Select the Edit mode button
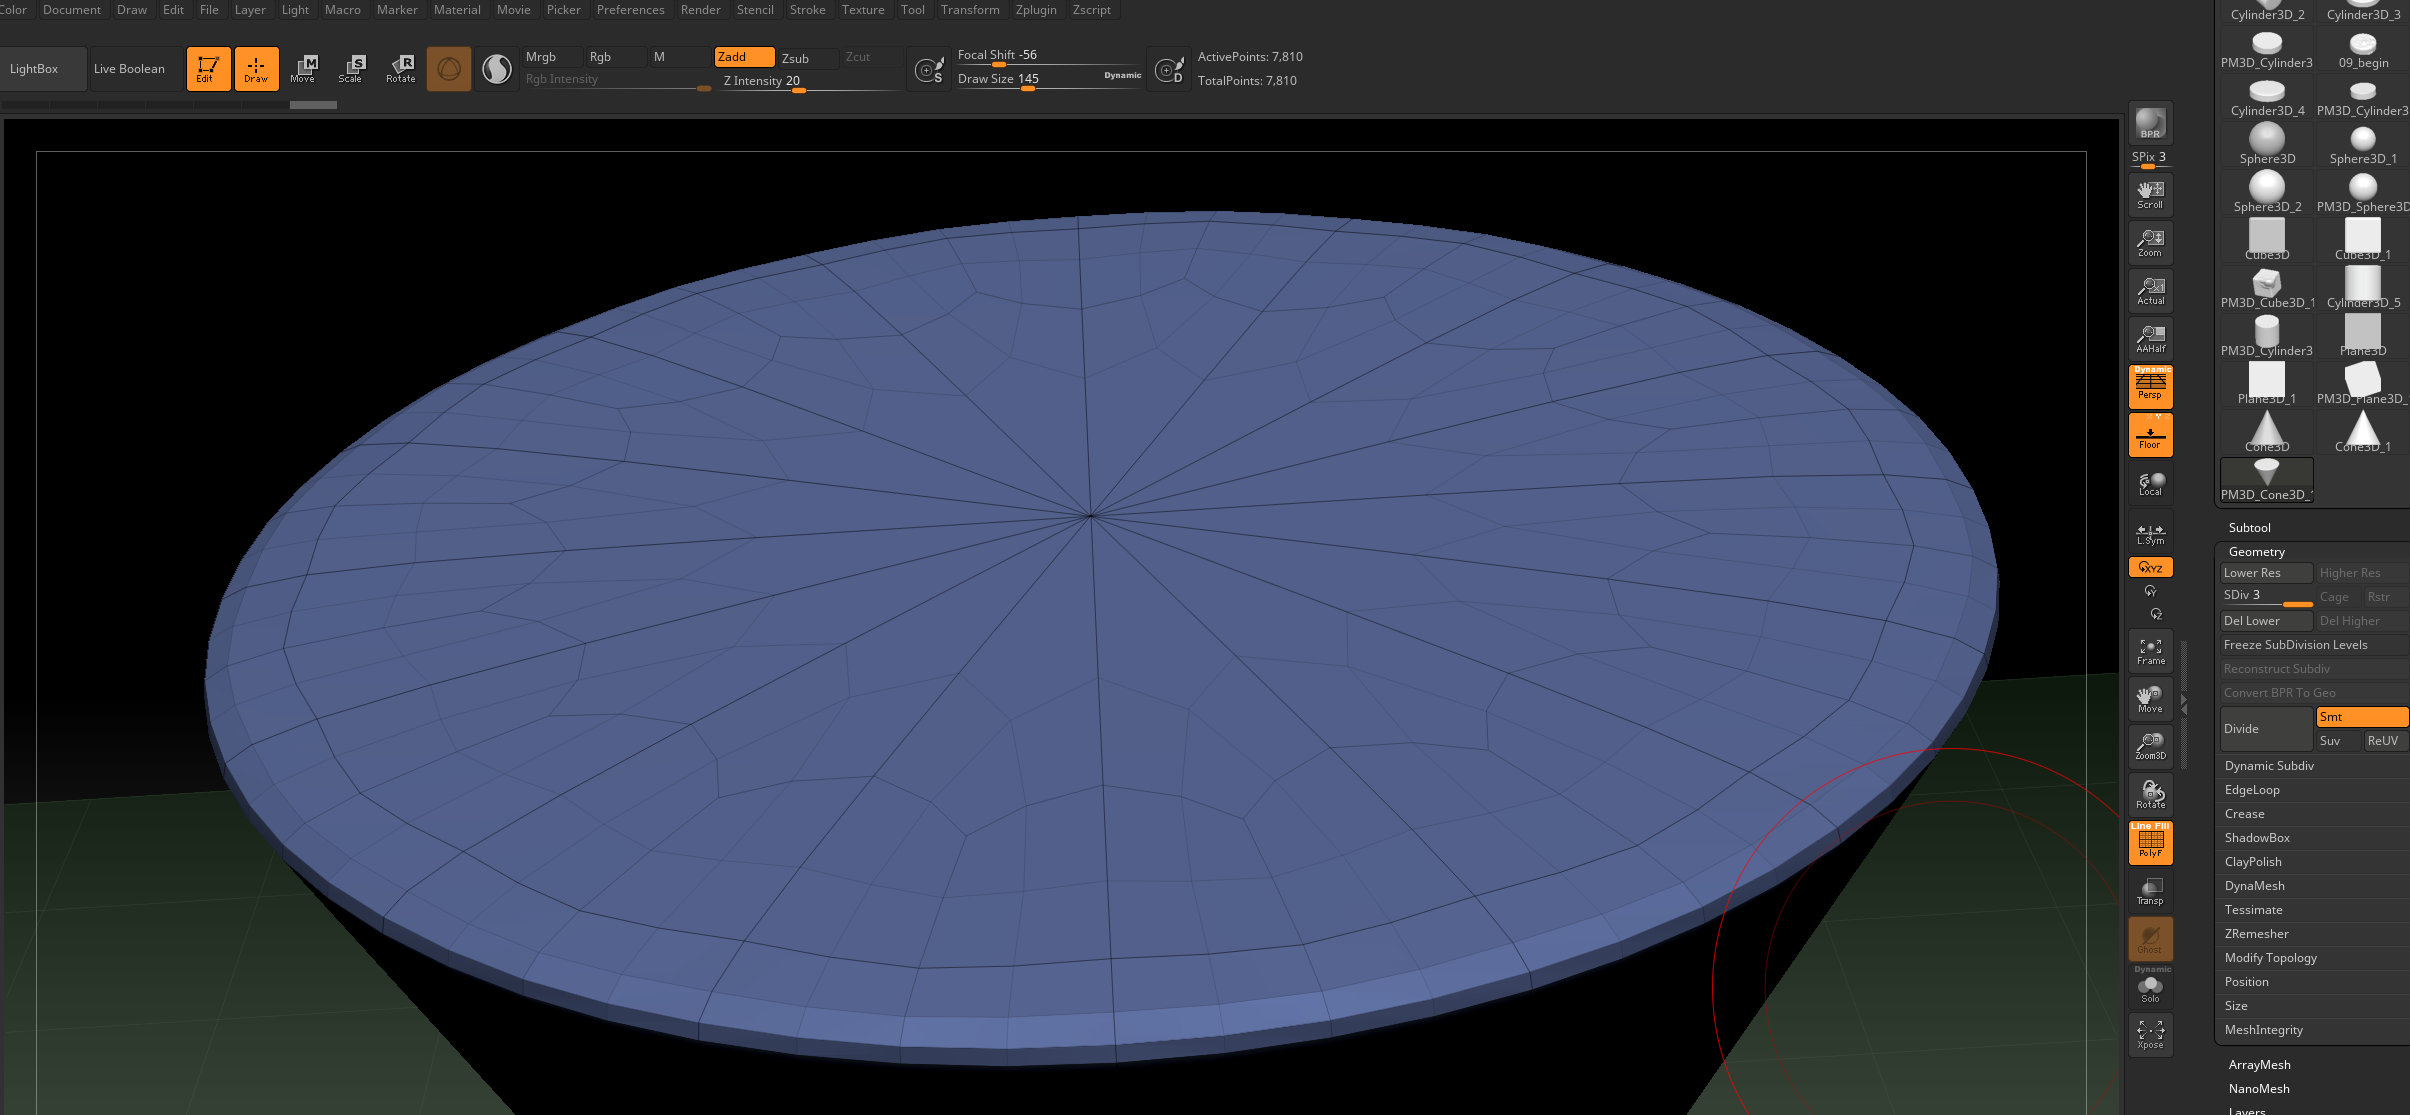 208,69
